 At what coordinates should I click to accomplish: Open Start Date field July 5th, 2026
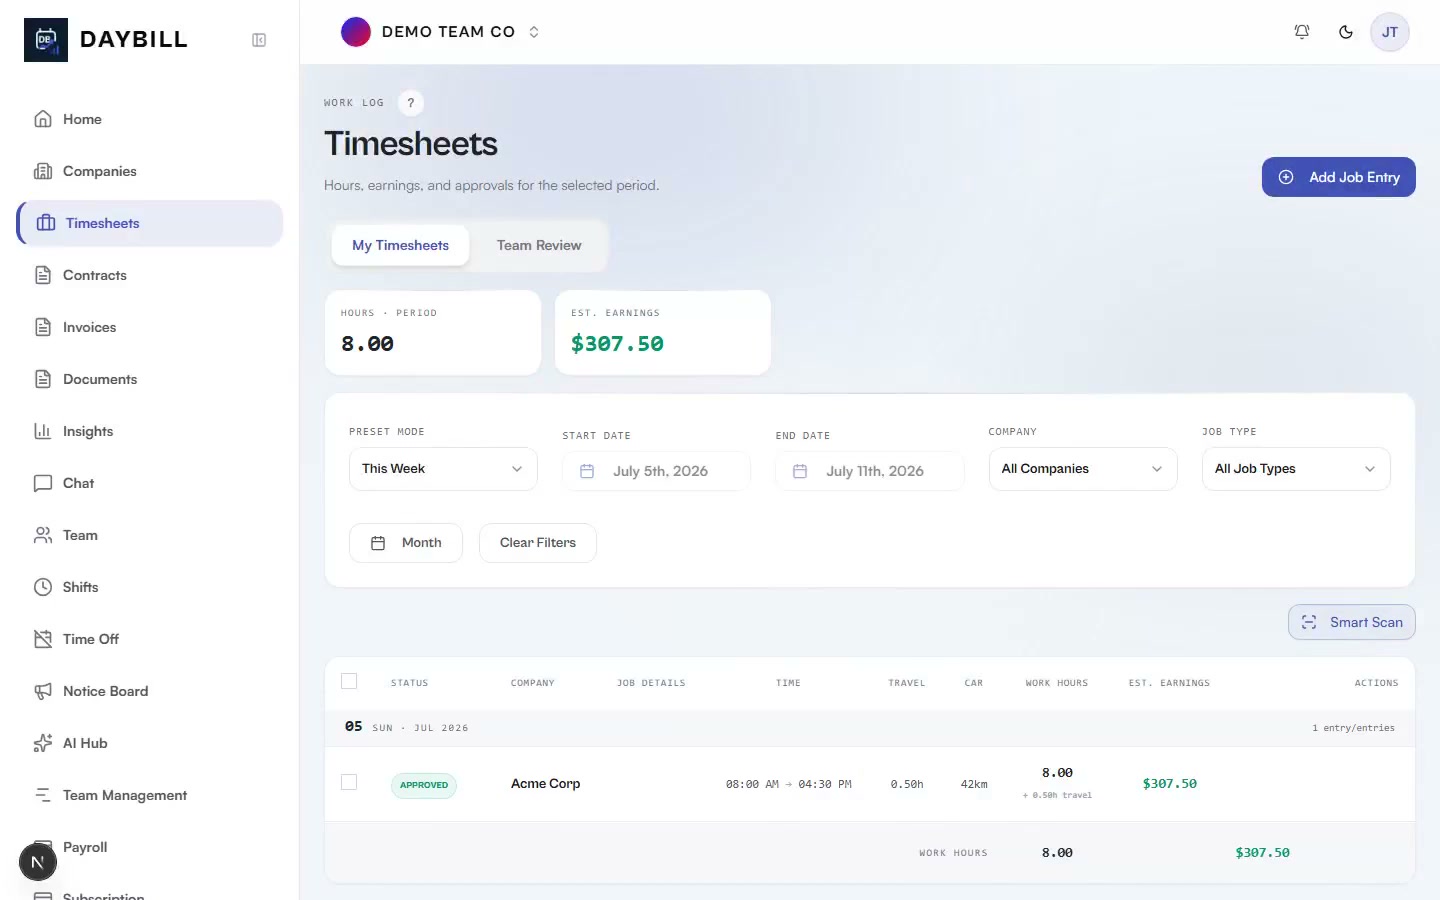tap(656, 471)
